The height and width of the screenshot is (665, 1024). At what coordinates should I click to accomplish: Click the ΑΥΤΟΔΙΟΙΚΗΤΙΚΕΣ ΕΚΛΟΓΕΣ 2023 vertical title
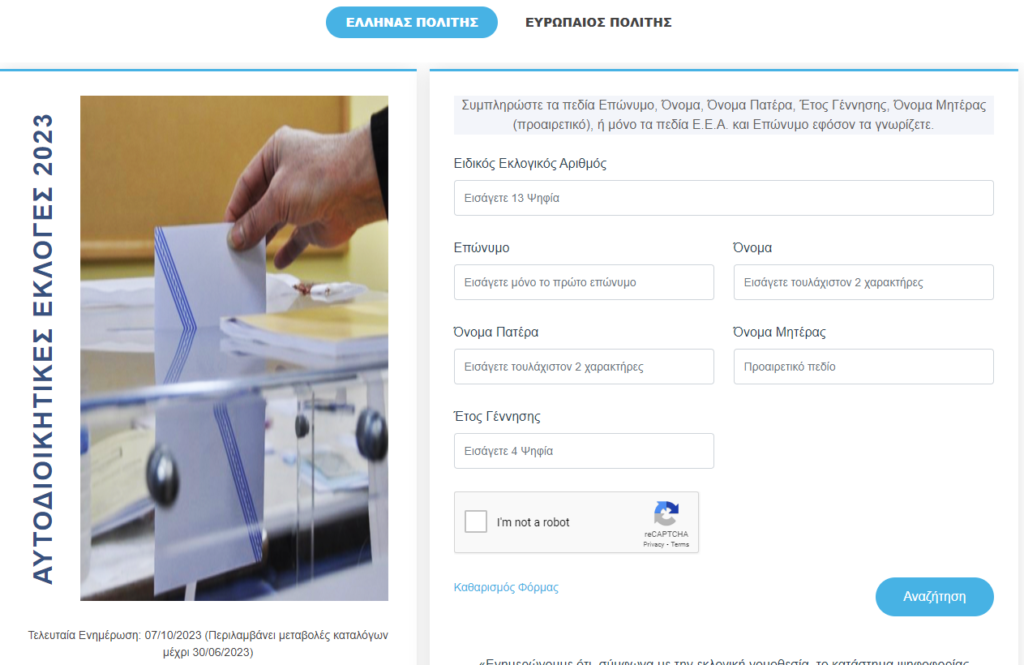point(43,348)
